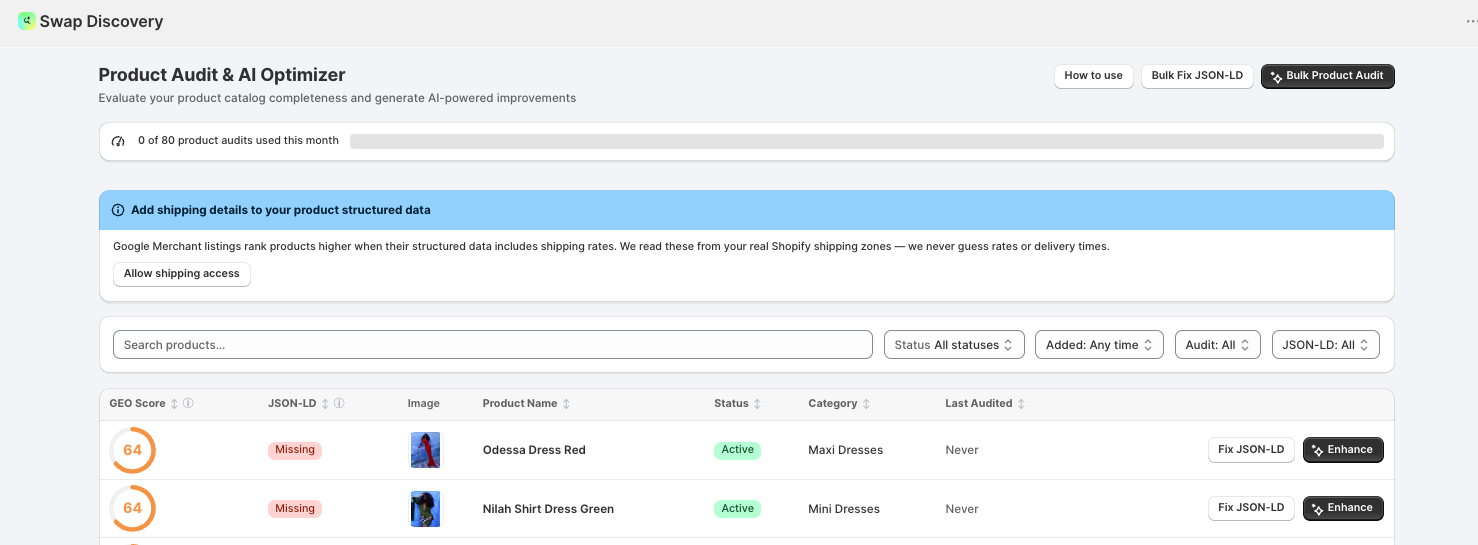Click GEO score 64 ring for Odessa Dress Red

(132, 450)
